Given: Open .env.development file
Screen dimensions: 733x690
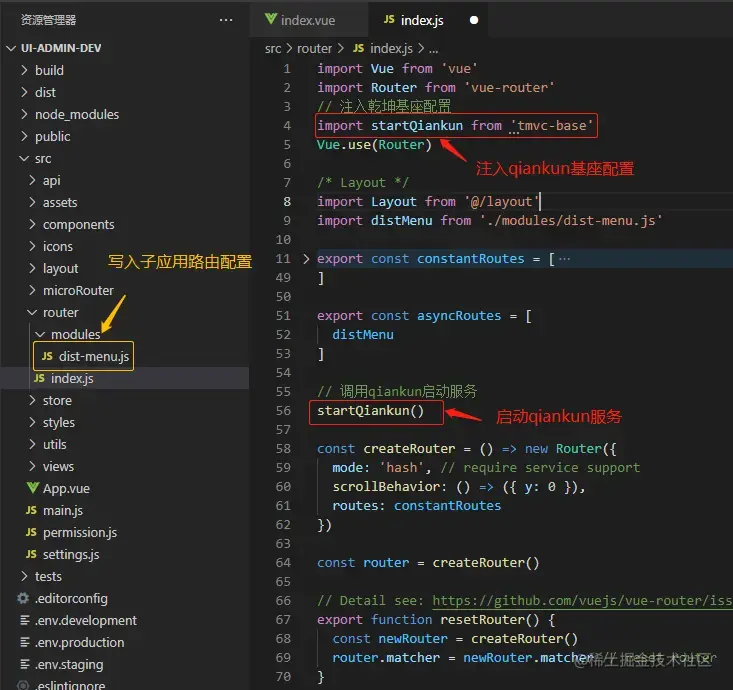Looking at the screenshot, I should 86,620.
